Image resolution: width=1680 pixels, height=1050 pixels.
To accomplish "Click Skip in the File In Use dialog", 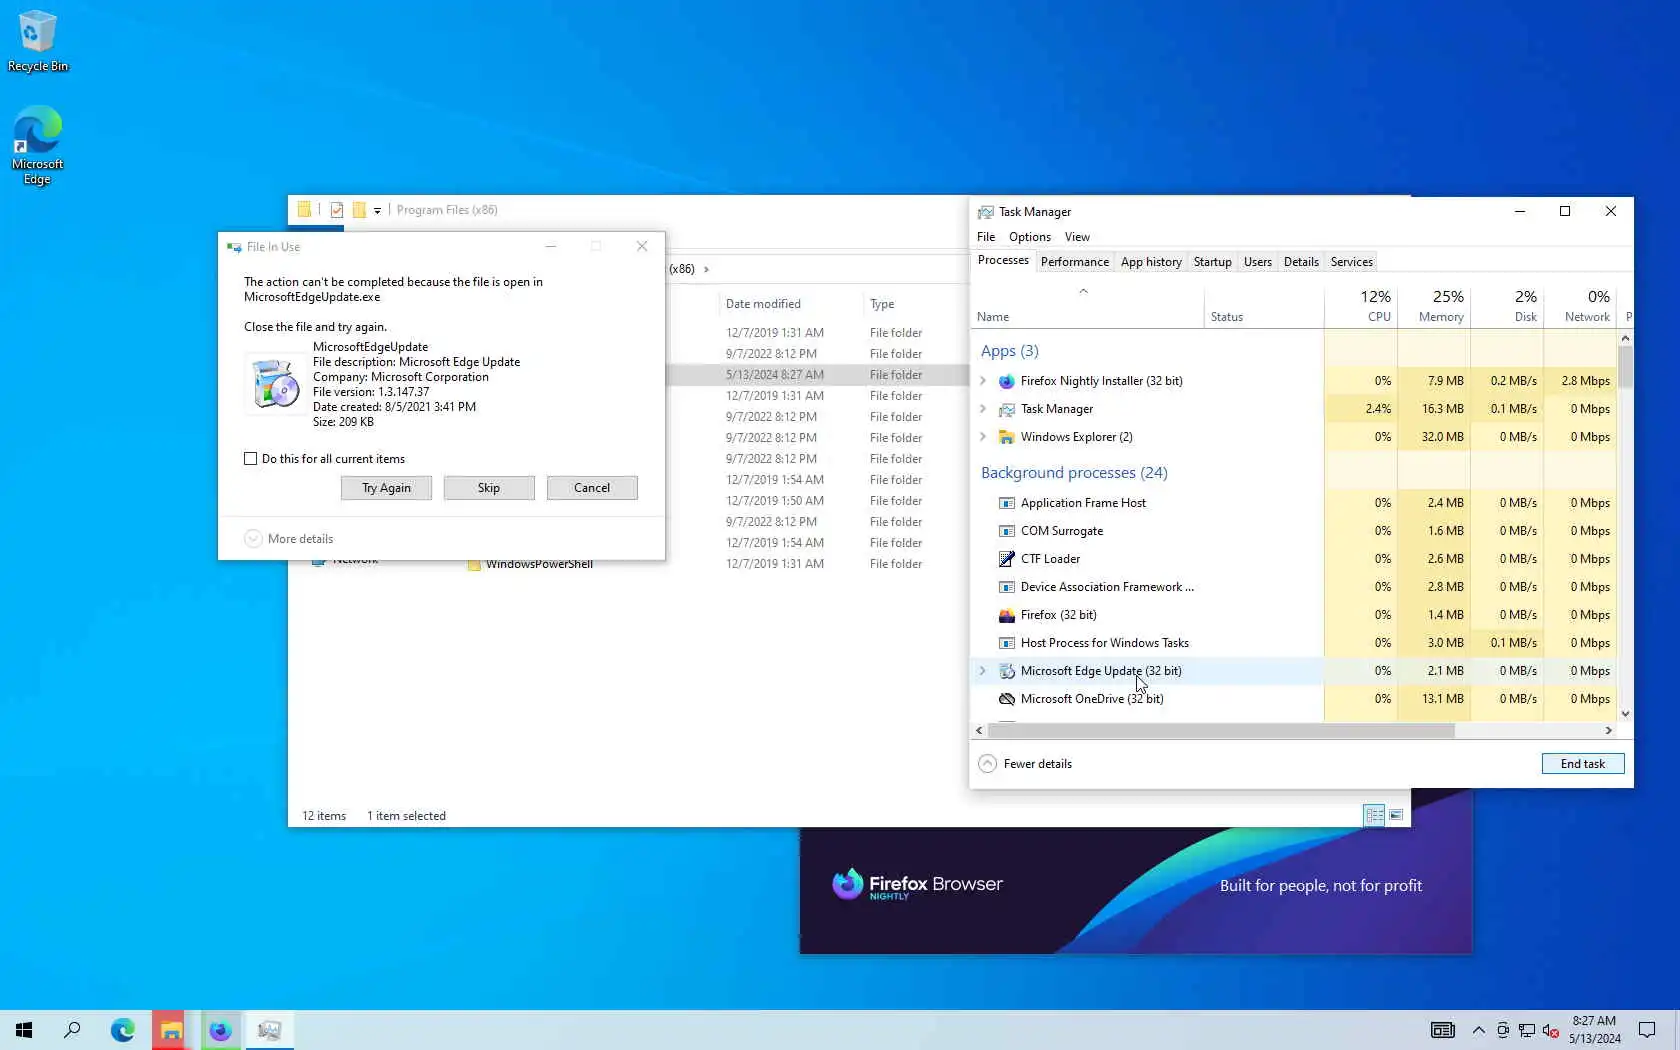I will tap(489, 488).
